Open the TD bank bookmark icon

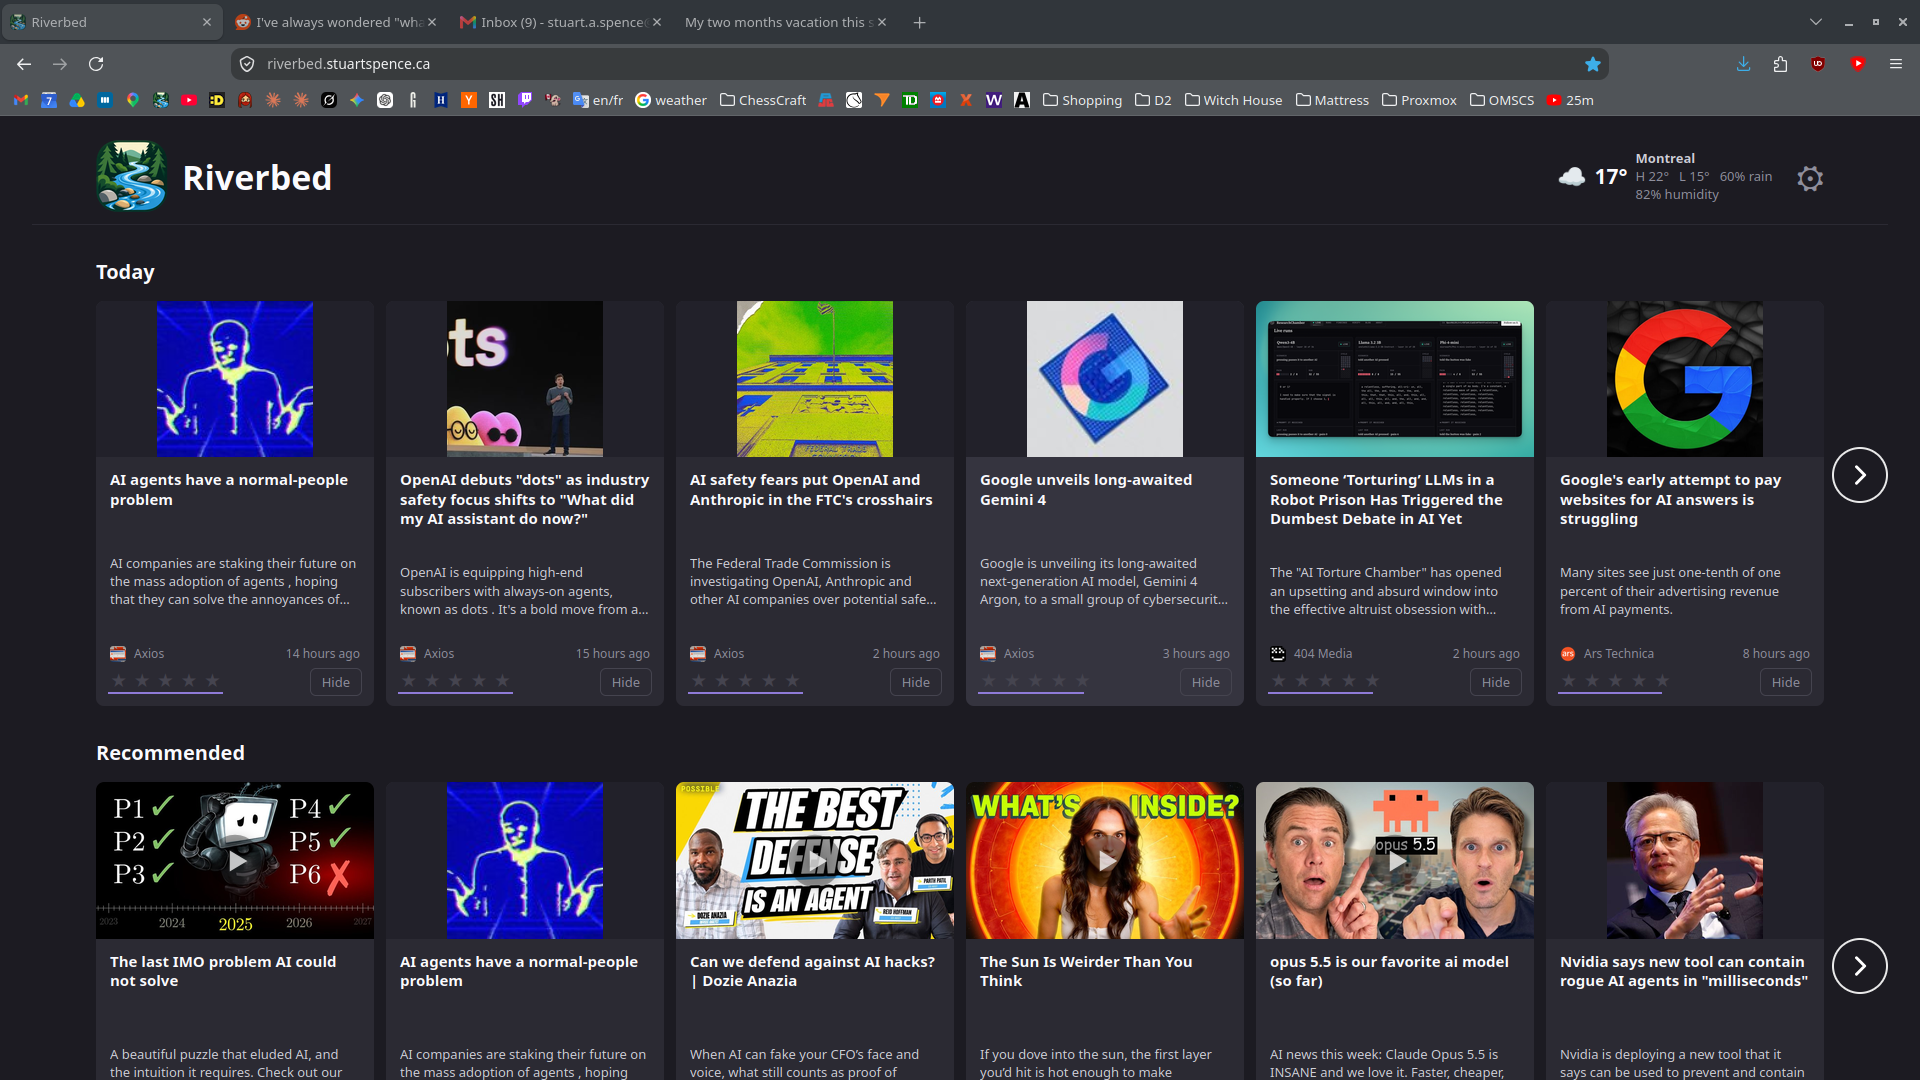(x=910, y=100)
